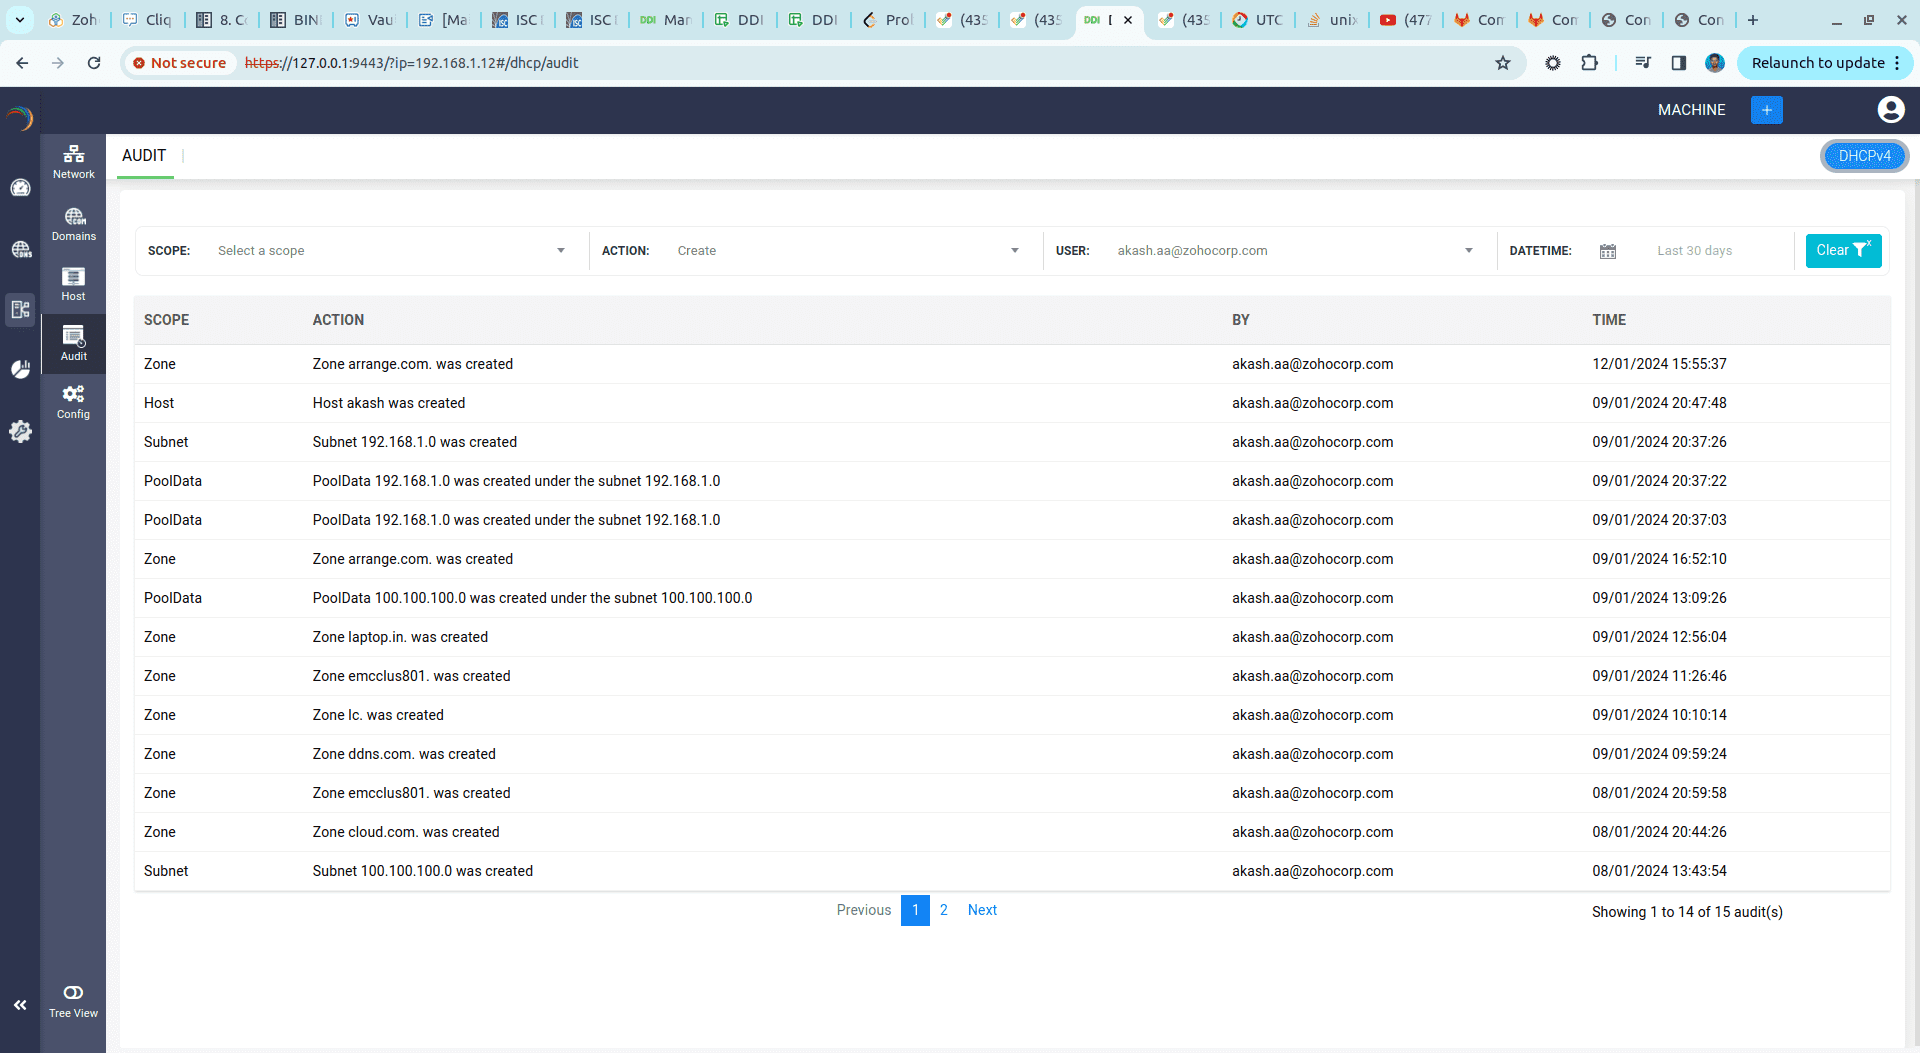This screenshot has height=1053, width=1920.
Task: Collapse sidebar with double-chevron icon
Action: [x=20, y=1005]
